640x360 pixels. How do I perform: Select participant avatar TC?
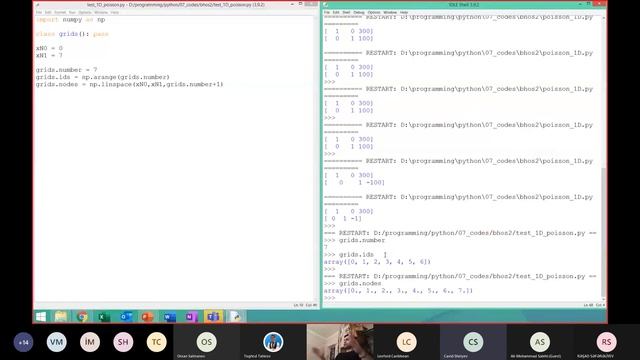click(x=156, y=342)
